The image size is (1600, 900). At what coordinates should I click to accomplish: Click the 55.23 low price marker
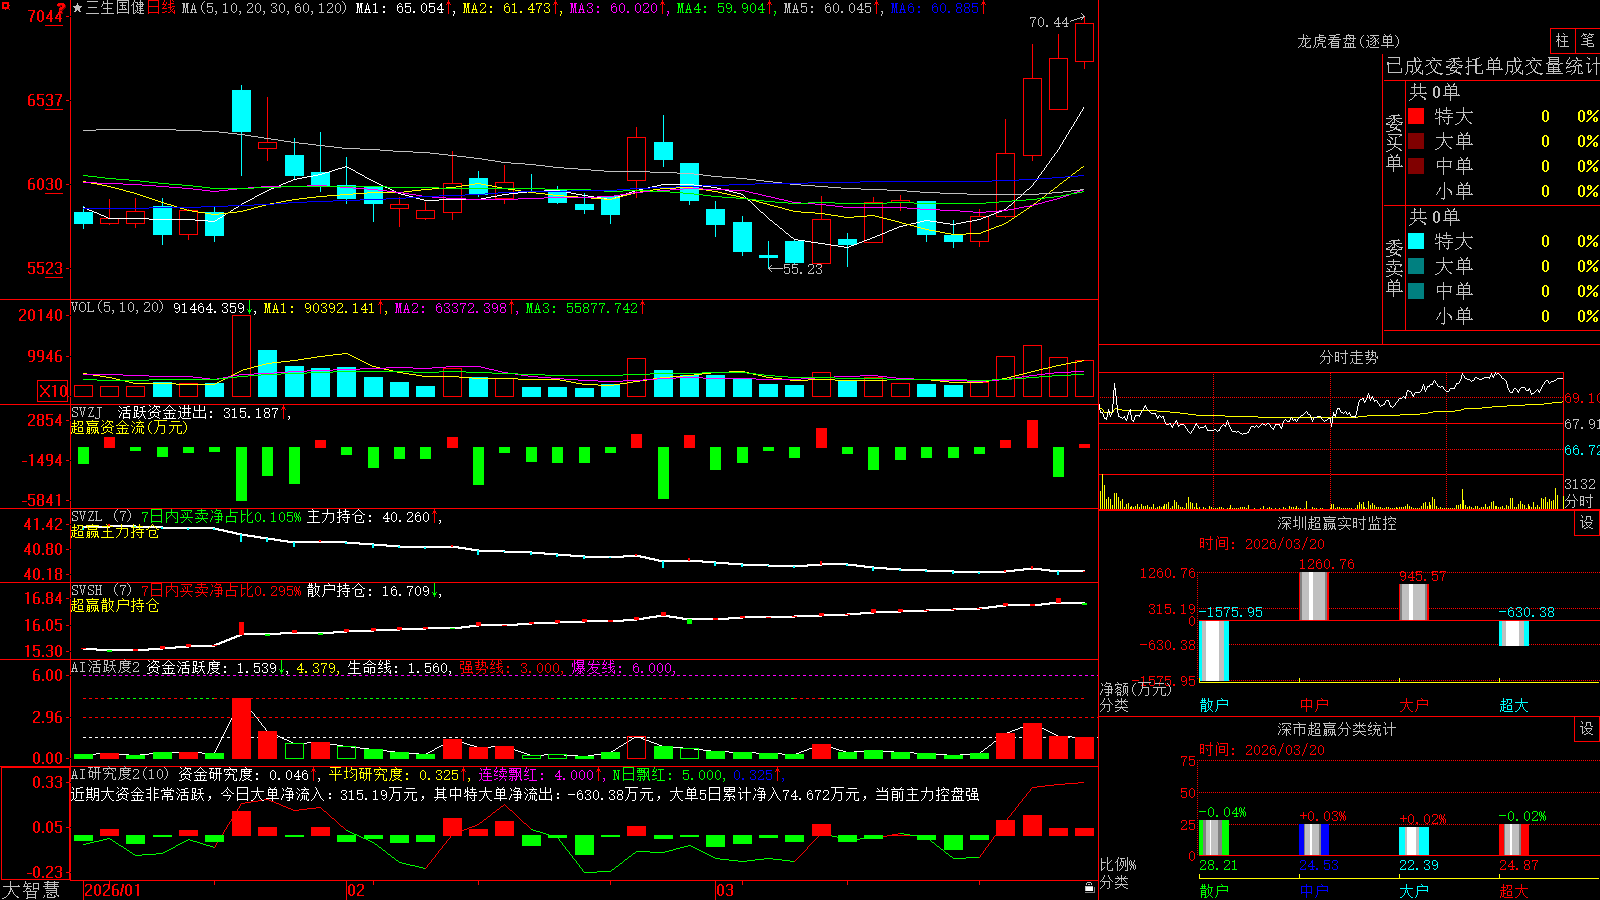coord(803,269)
